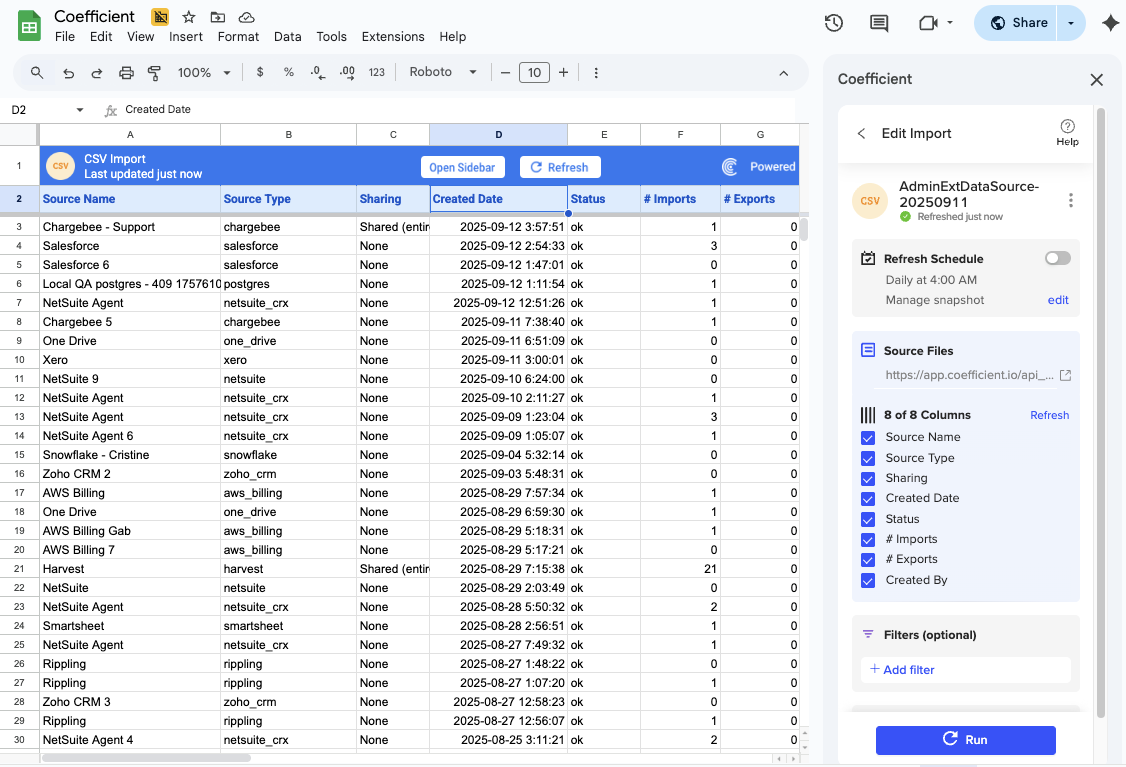The height and width of the screenshot is (767, 1126).
Task: Select the paint format tool
Action: click(152, 72)
